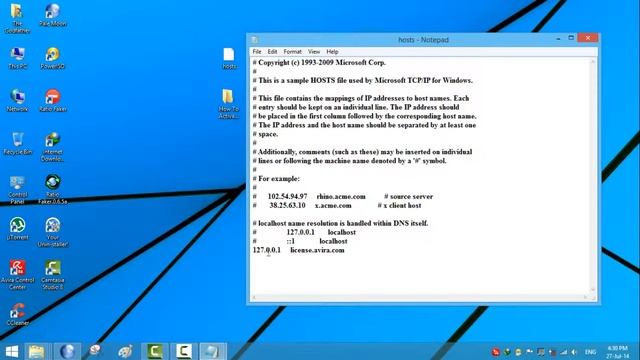Screen dimensions: 640x360
Task: Select the Network desktop icon
Action: [17, 101]
